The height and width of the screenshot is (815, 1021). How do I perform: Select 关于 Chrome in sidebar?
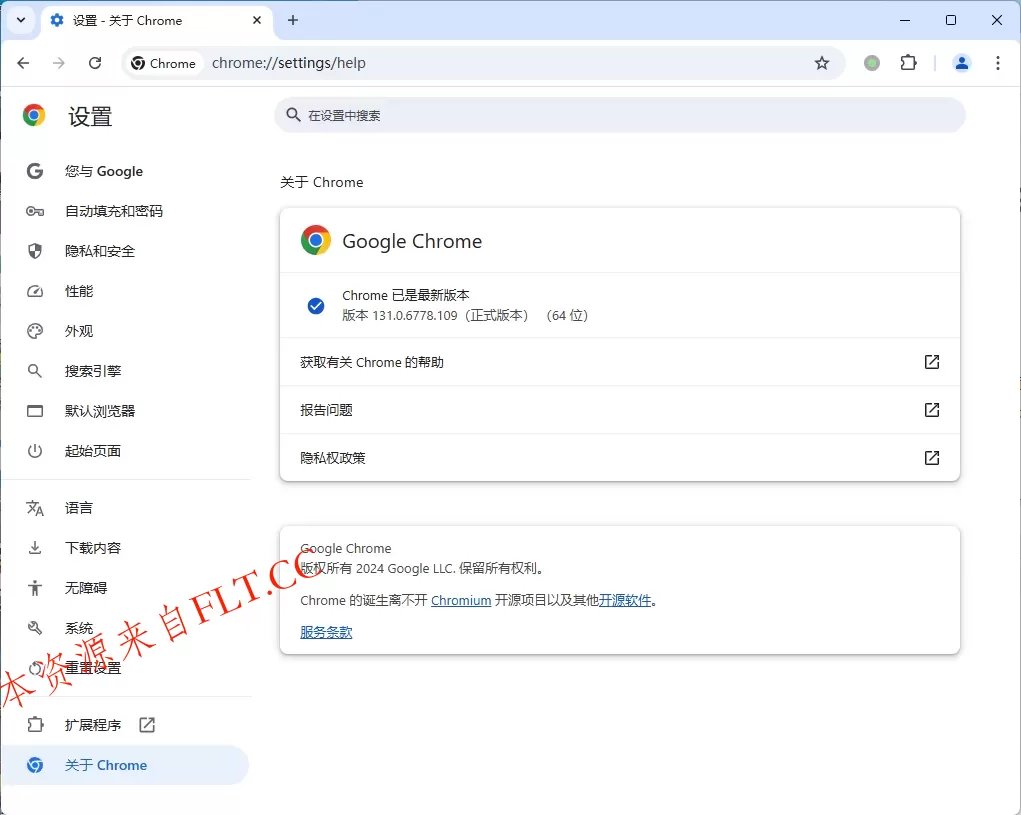pos(126,765)
